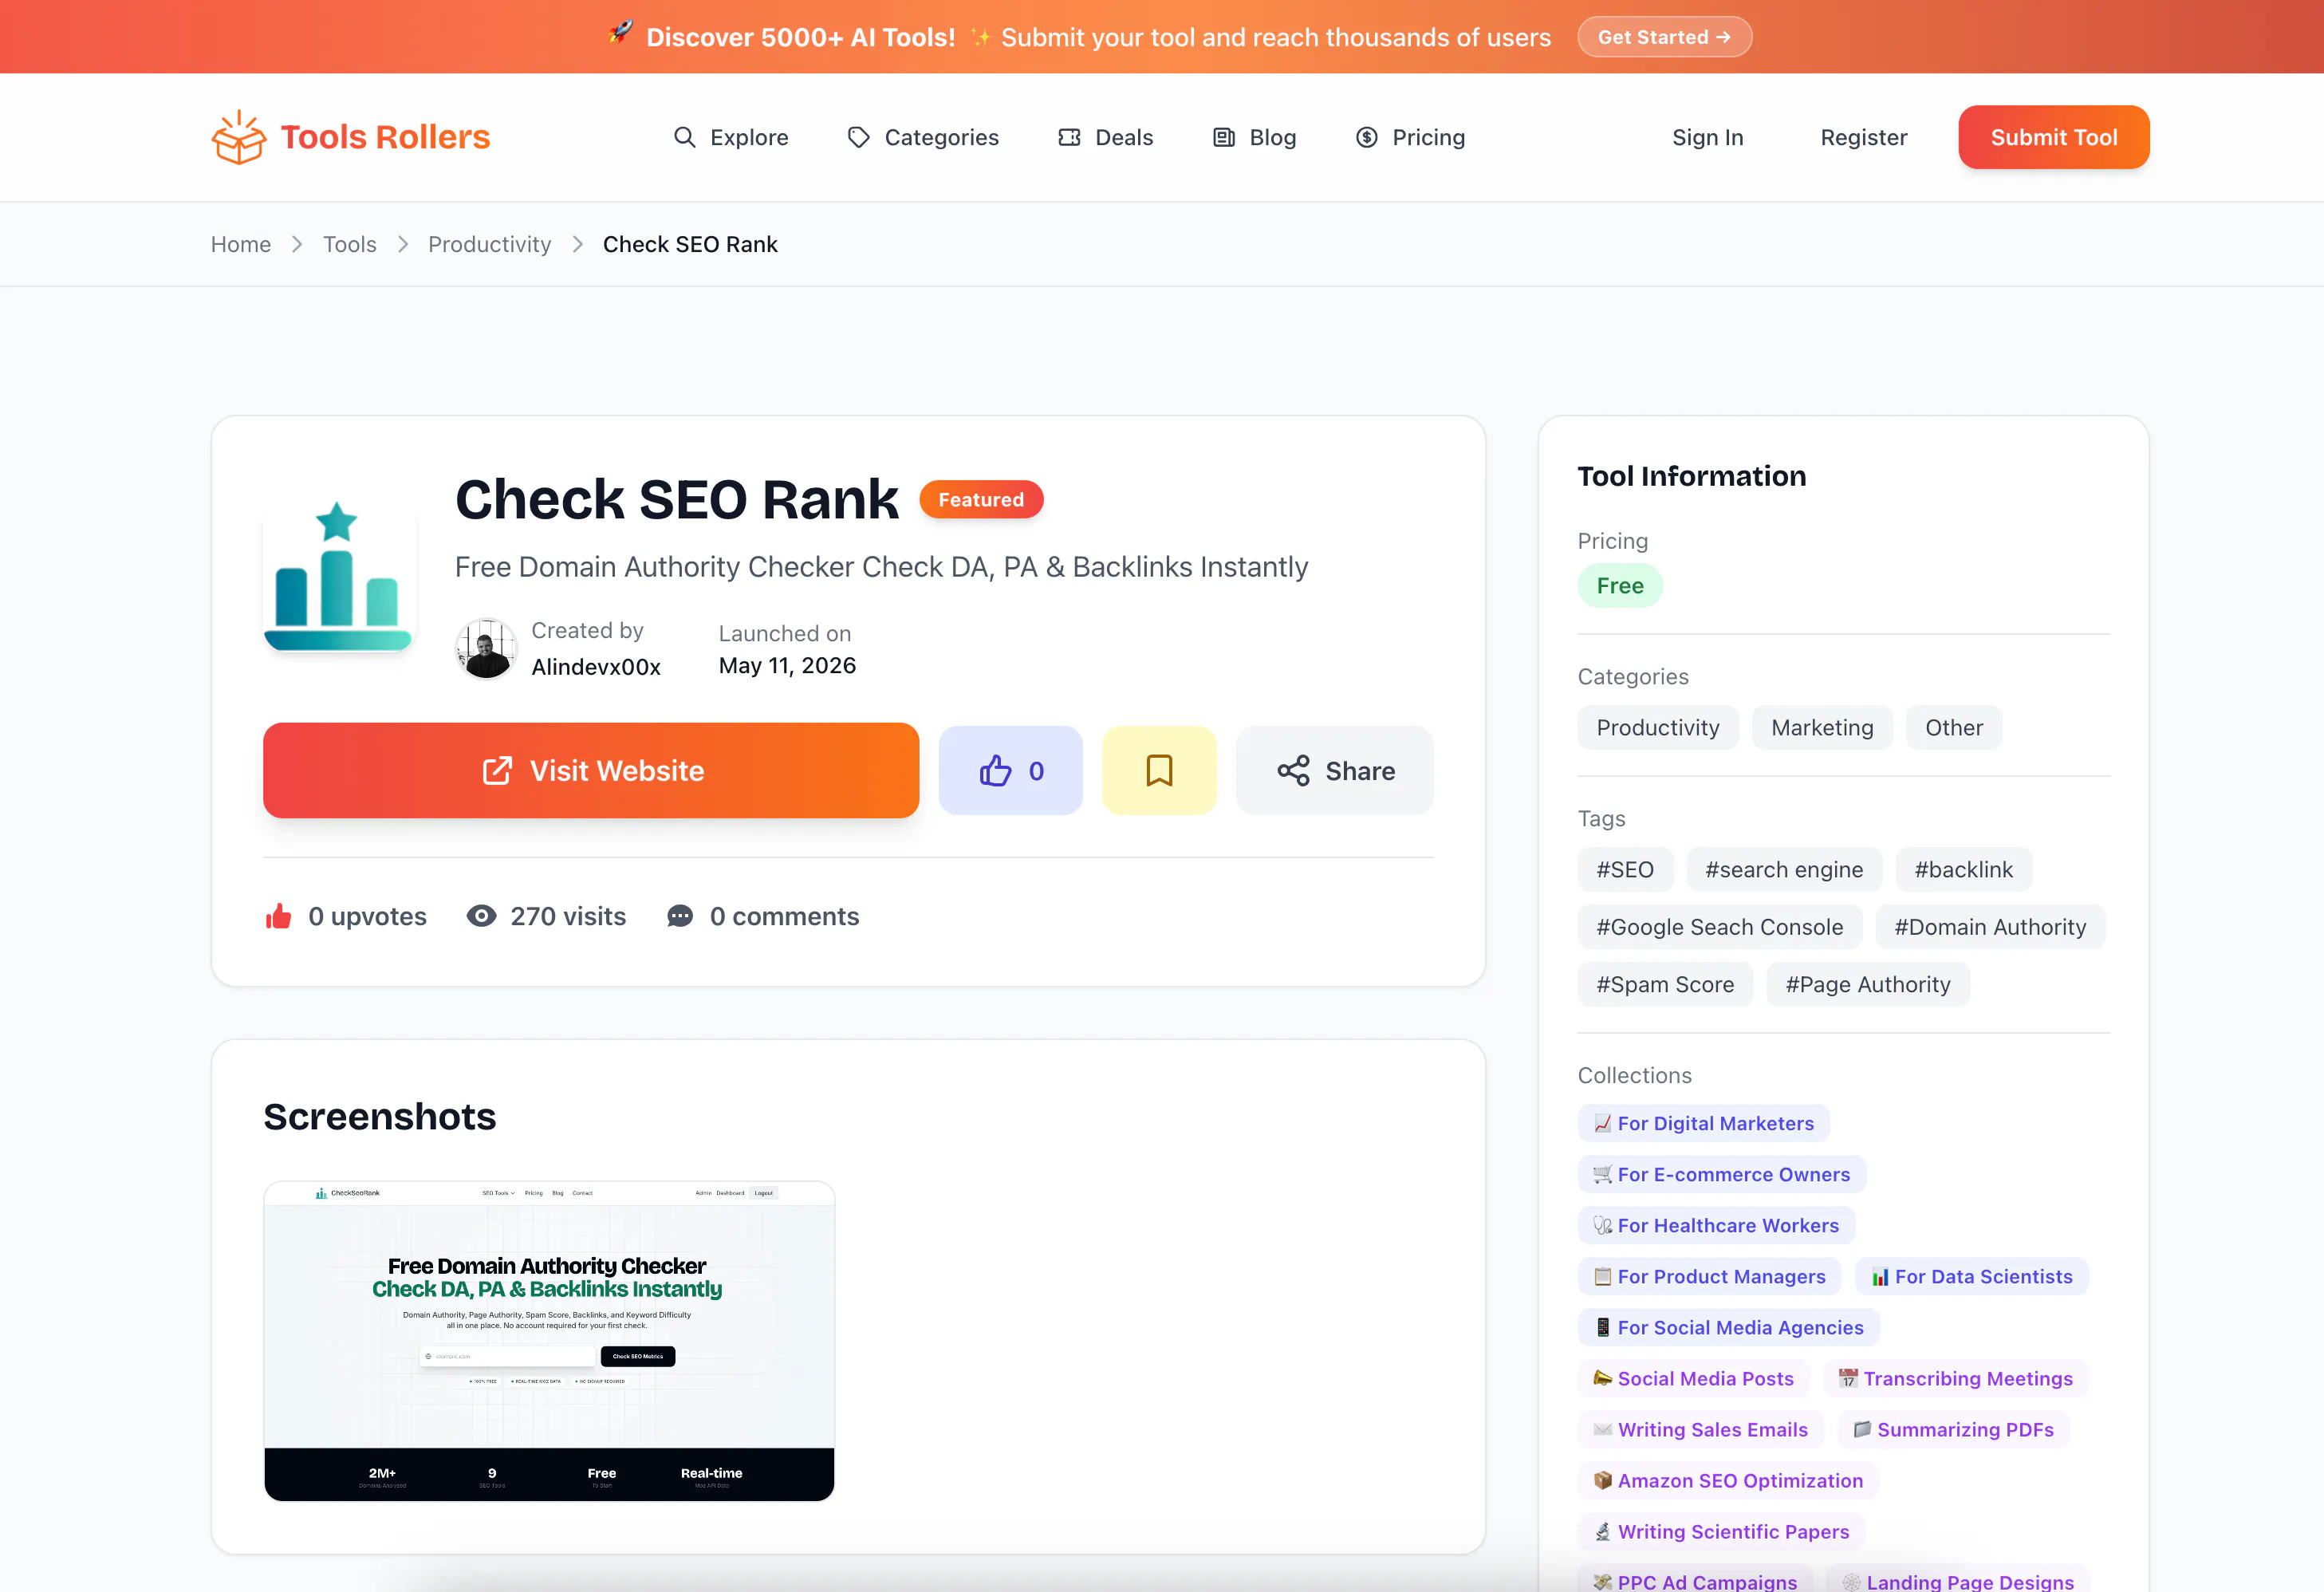Bookmark the tool with the yellow bookmark button

(x=1159, y=771)
